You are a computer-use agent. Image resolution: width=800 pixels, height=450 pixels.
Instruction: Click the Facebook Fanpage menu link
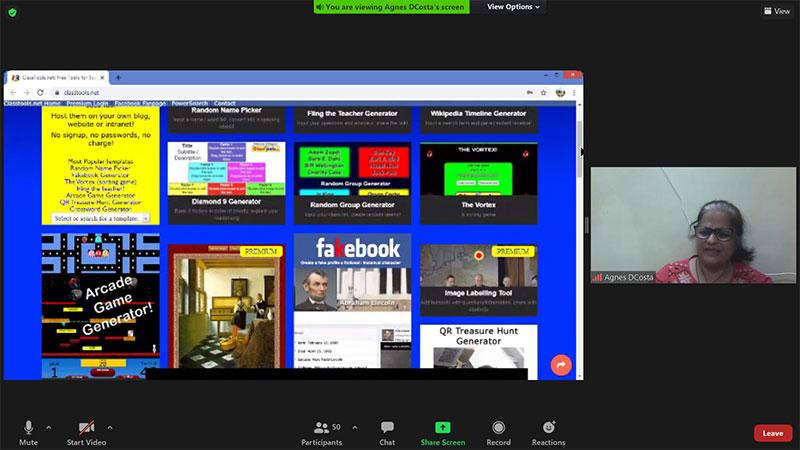click(x=140, y=103)
